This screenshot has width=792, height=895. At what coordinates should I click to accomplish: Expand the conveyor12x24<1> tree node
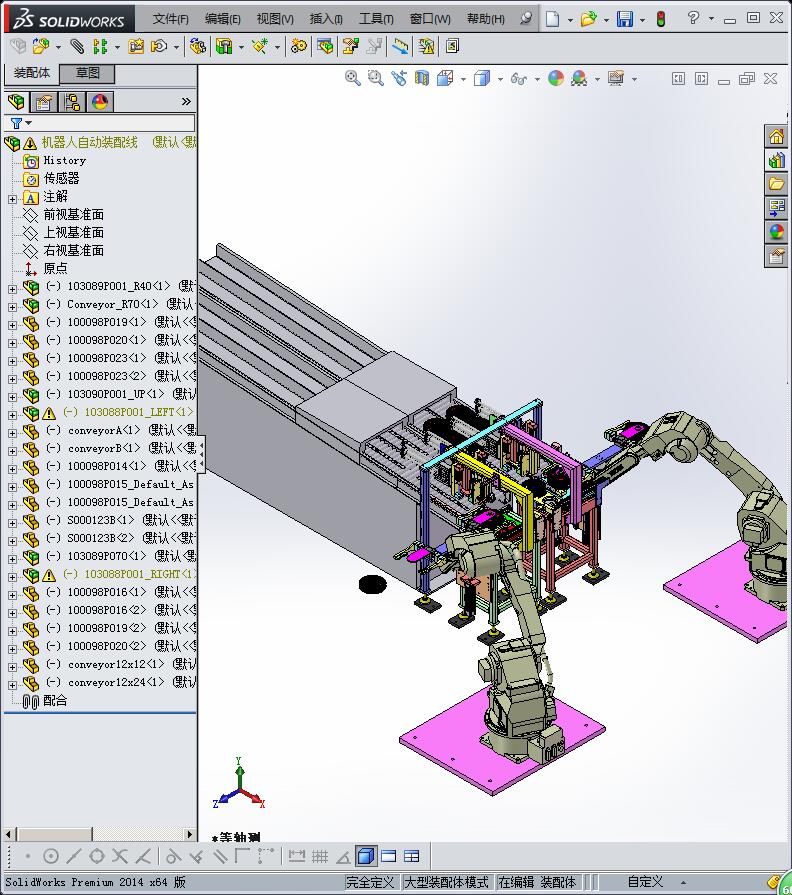pyautogui.click(x=13, y=685)
